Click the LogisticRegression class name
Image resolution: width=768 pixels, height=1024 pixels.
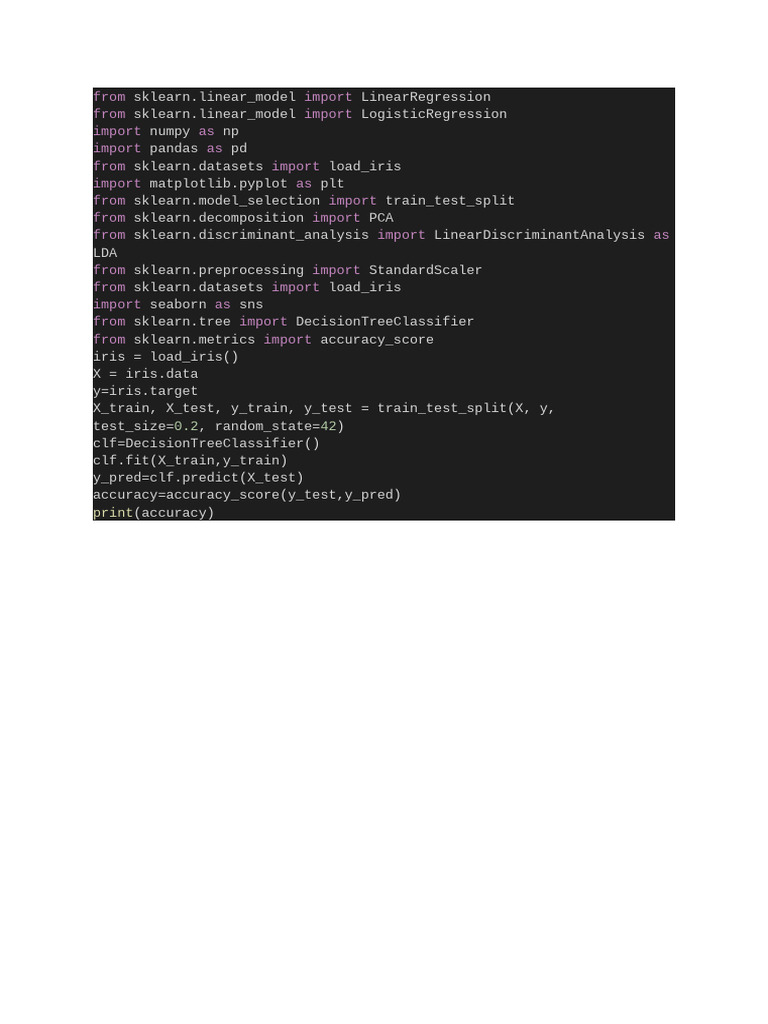pos(434,114)
